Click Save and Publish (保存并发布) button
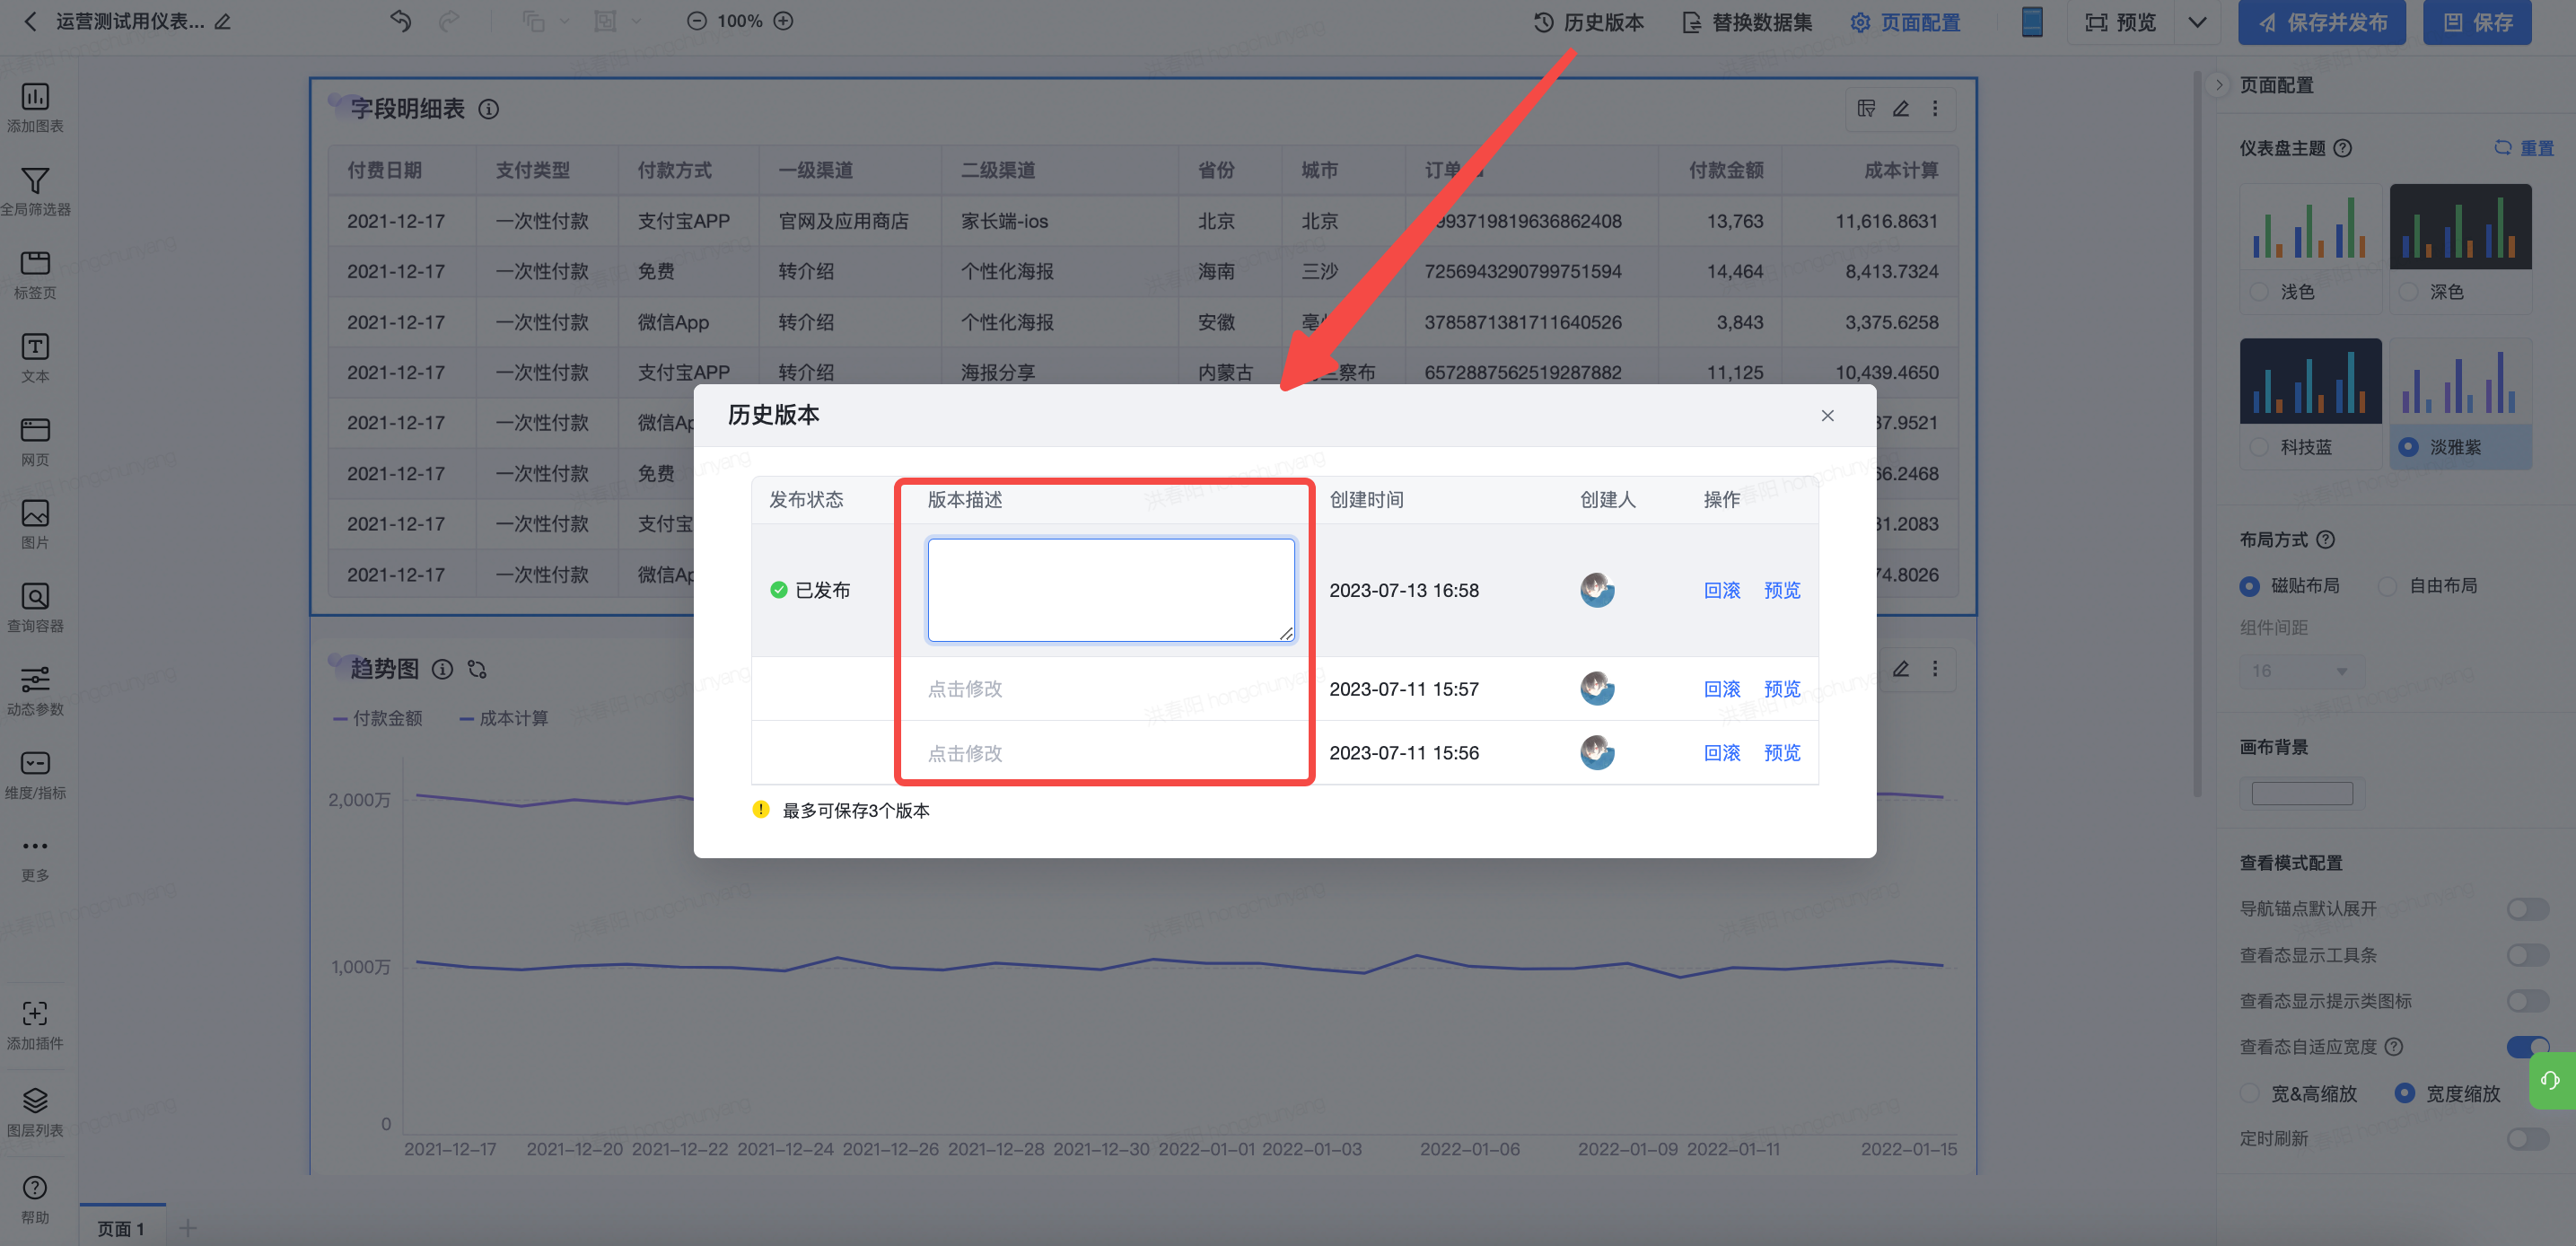Screen dimensions: 2576x1246 [x=2322, y=22]
